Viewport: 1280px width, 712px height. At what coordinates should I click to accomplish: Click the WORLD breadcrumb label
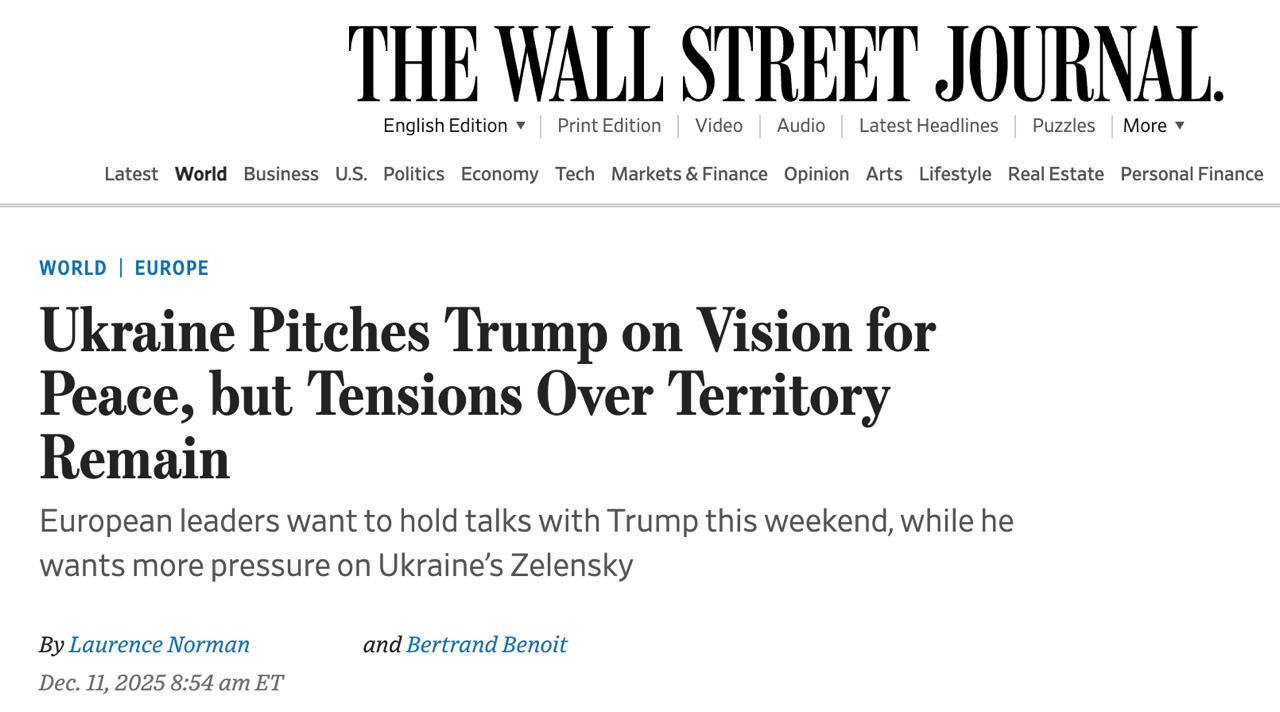click(73, 268)
